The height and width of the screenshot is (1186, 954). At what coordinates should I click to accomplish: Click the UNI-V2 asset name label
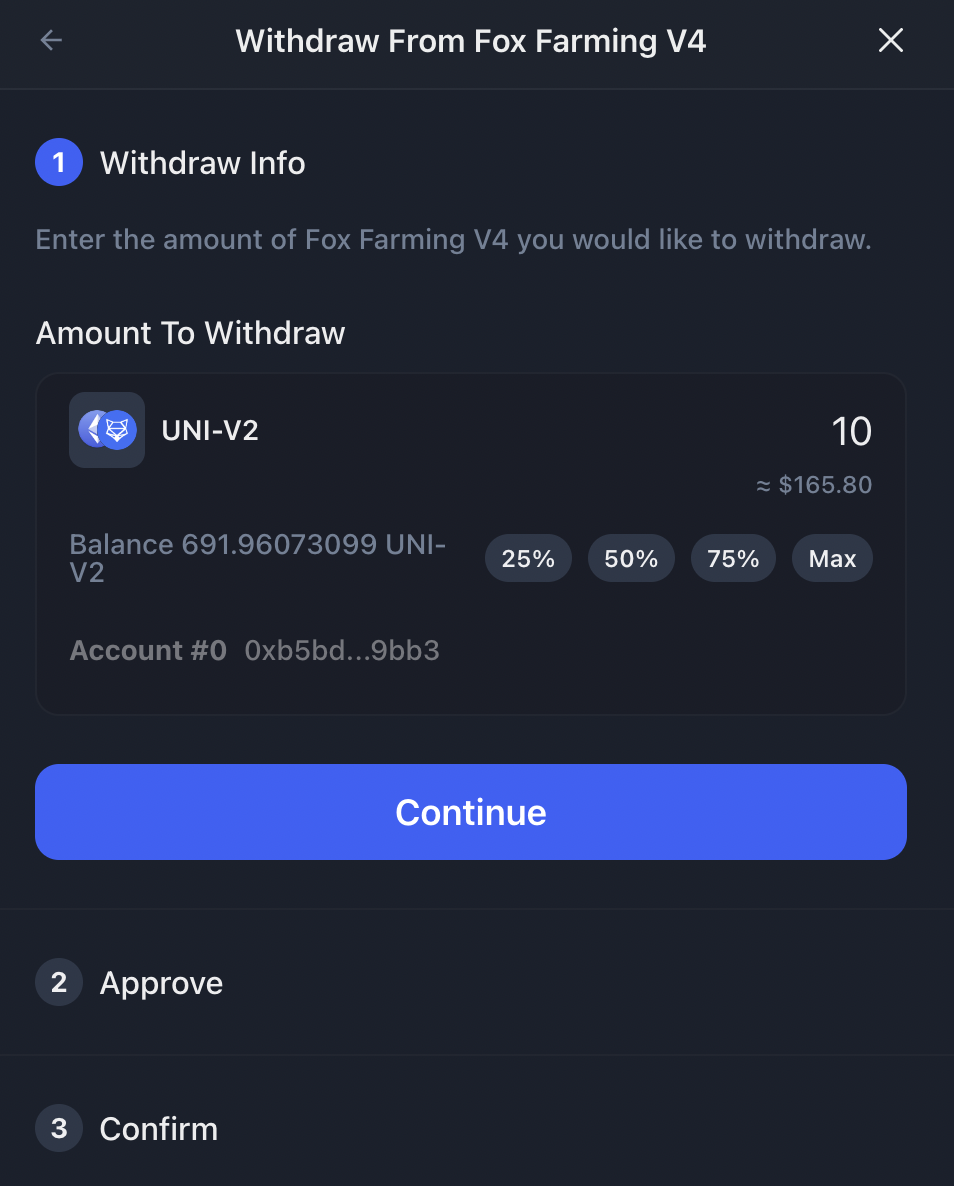click(210, 430)
